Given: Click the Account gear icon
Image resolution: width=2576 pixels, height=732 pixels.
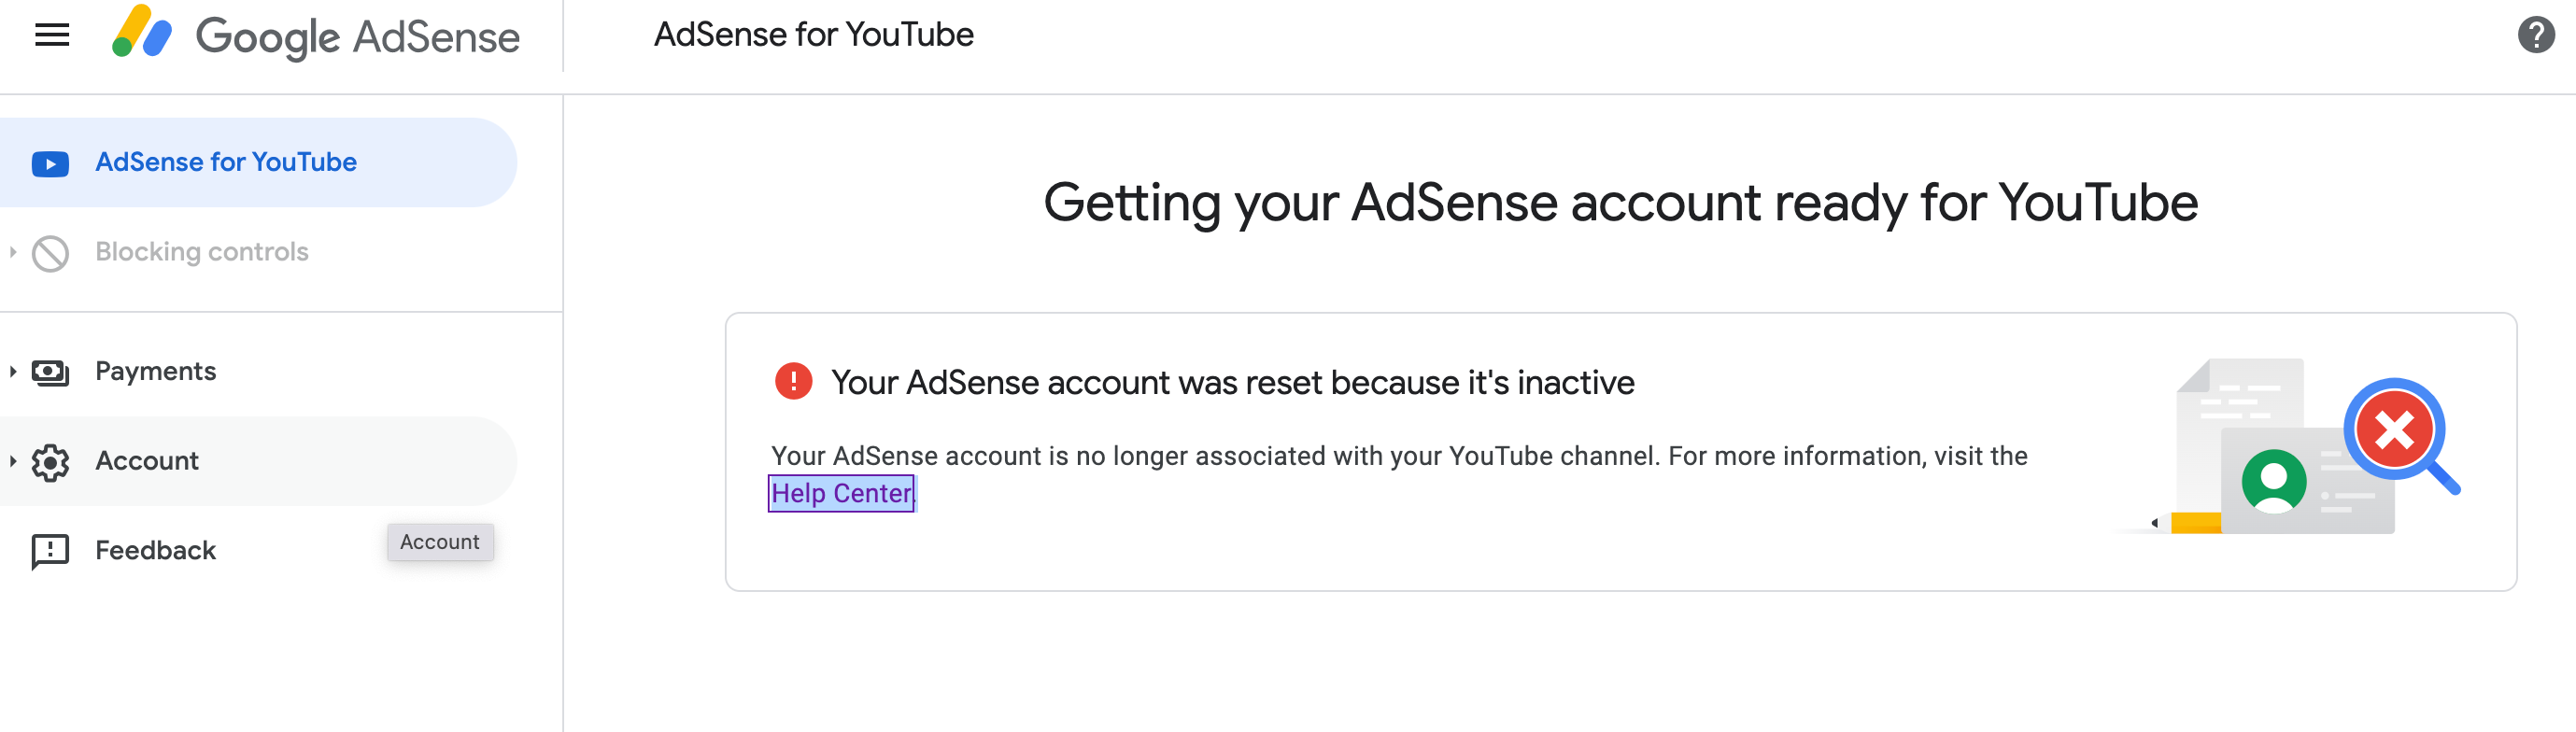Looking at the screenshot, I should (50, 462).
